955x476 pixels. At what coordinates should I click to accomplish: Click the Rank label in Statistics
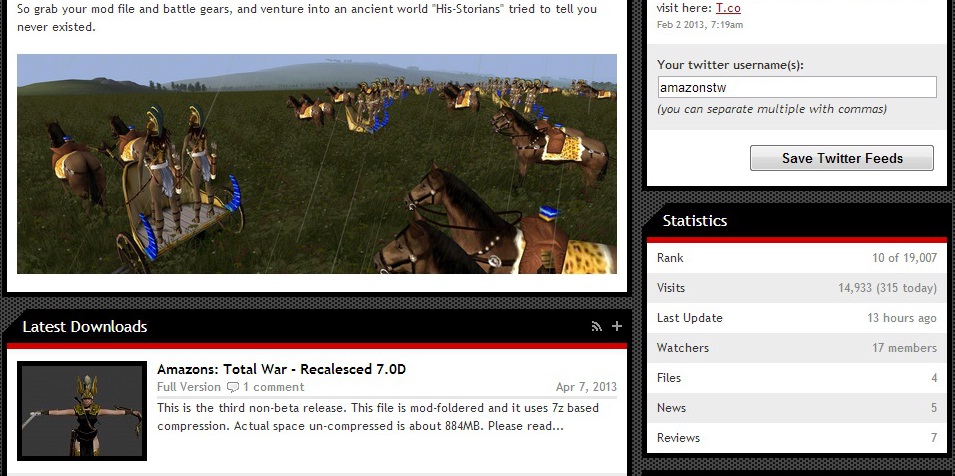click(670, 258)
